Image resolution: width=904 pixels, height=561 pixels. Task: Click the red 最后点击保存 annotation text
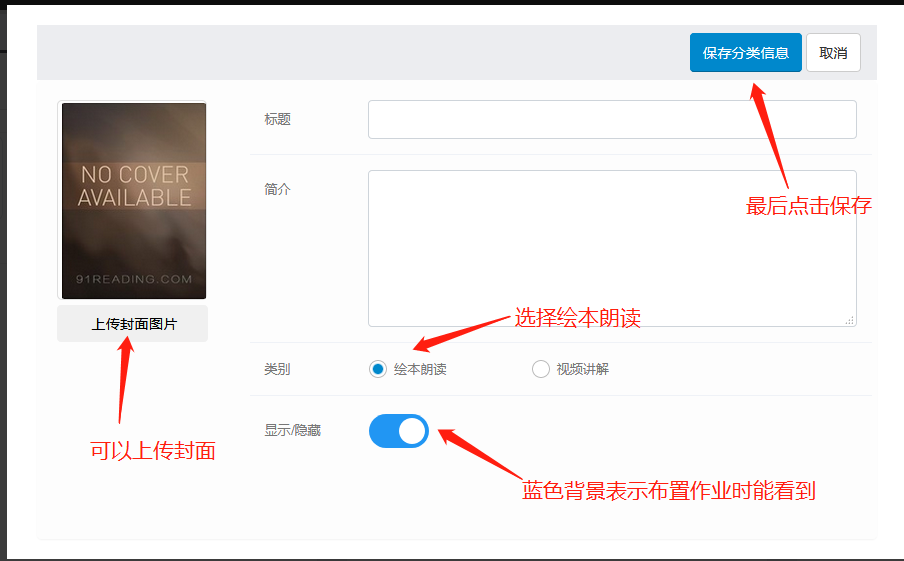point(809,207)
